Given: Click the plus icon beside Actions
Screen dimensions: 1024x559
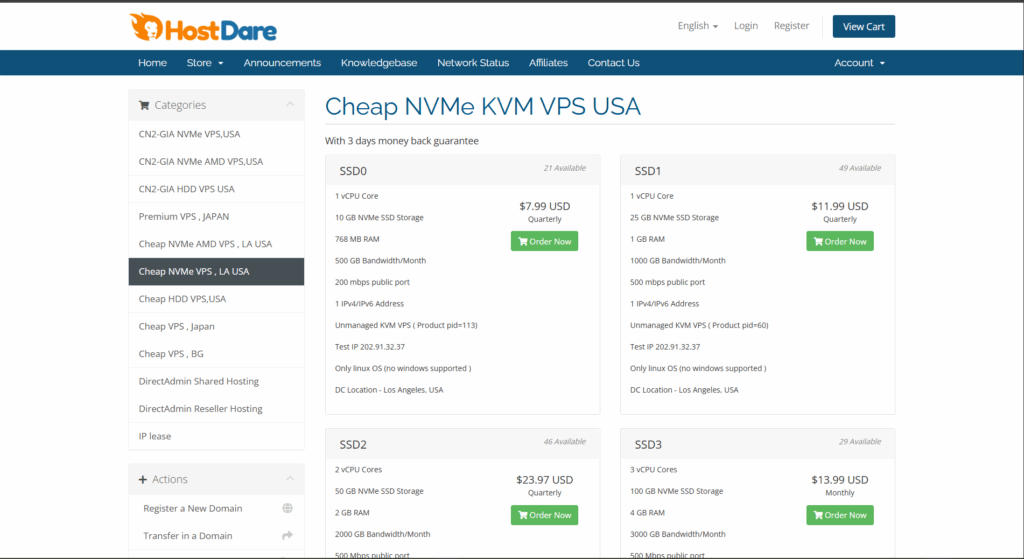Looking at the screenshot, I should tap(142, 479).
